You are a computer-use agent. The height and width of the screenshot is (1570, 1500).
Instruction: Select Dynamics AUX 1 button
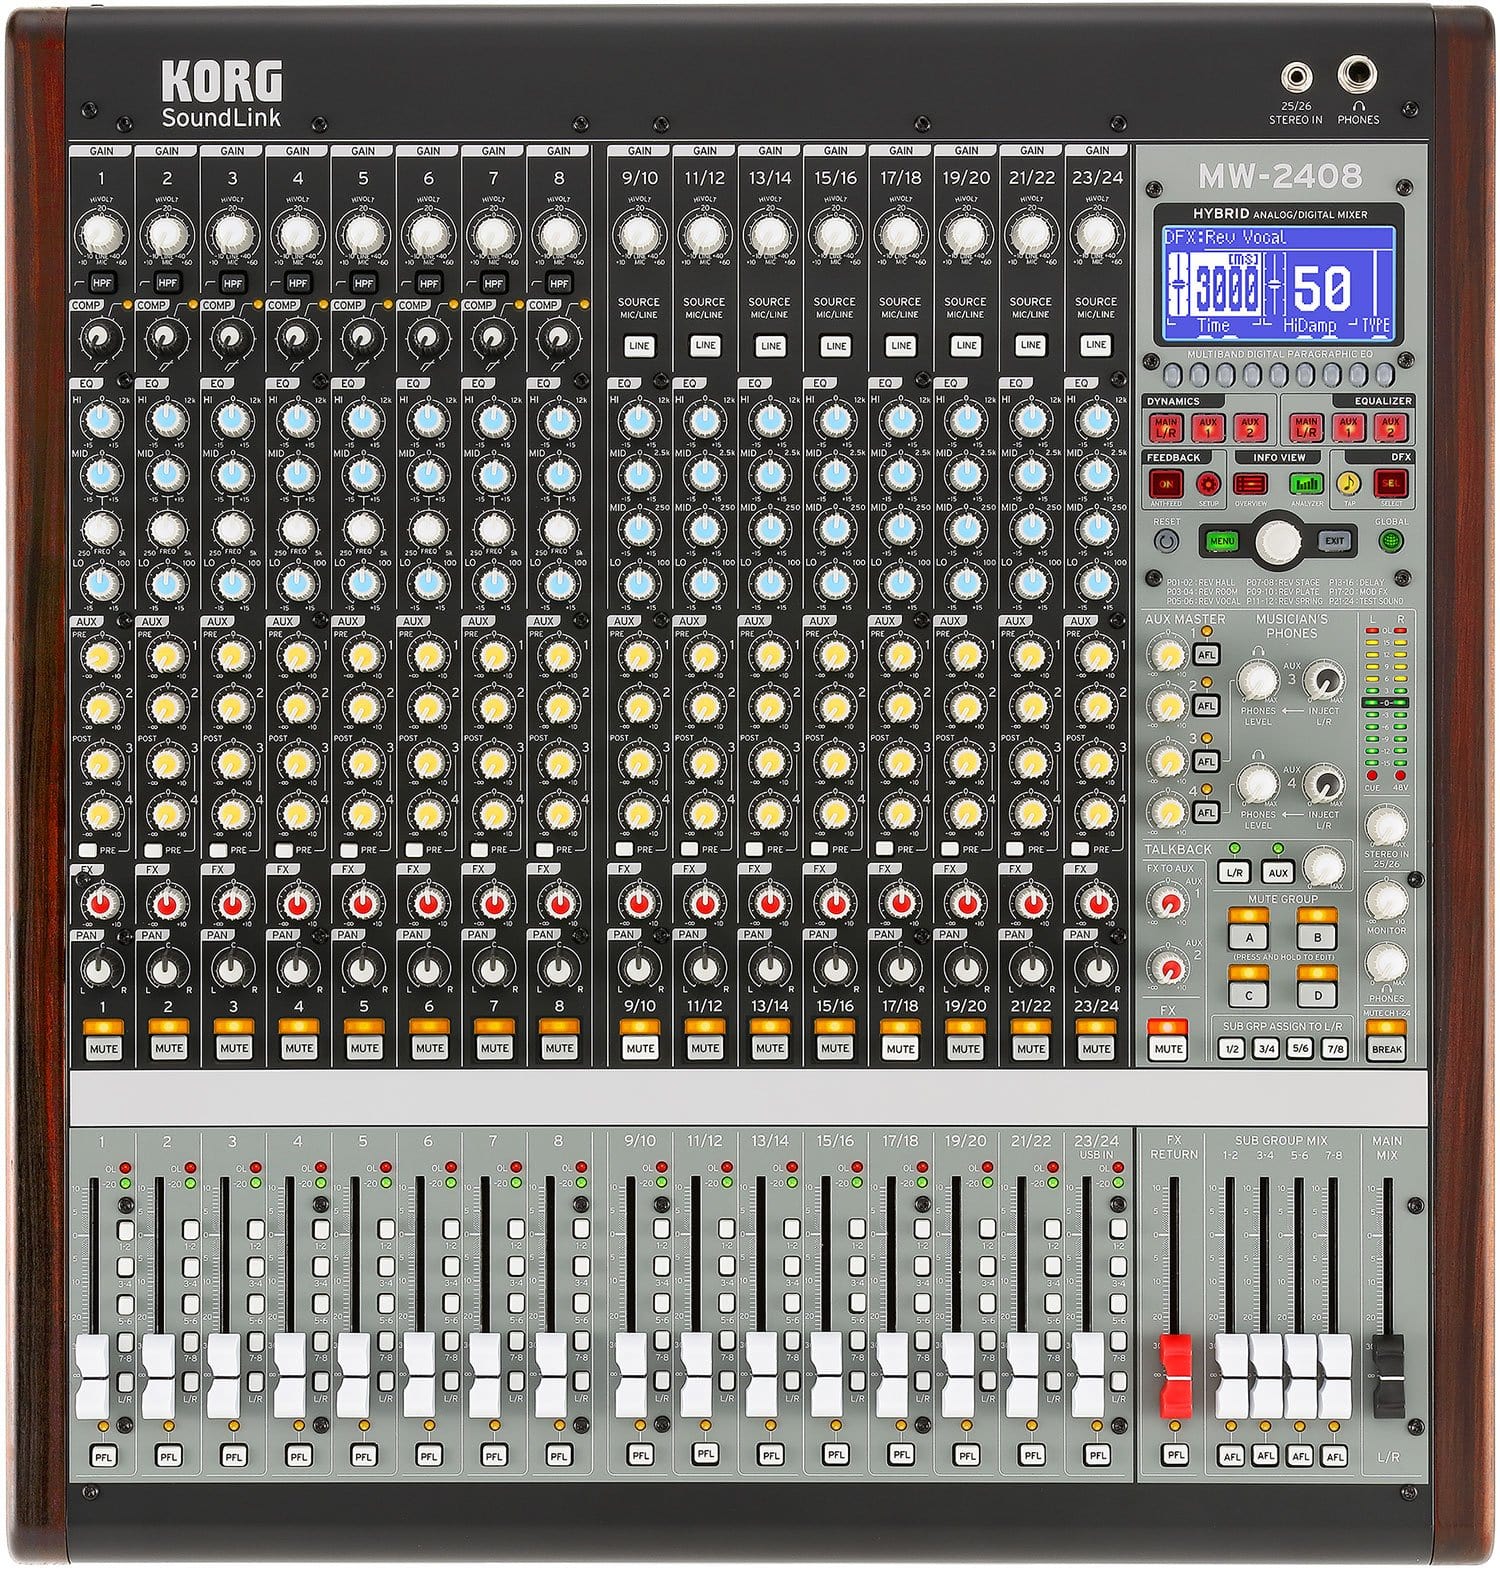[x=1208, y=428]
